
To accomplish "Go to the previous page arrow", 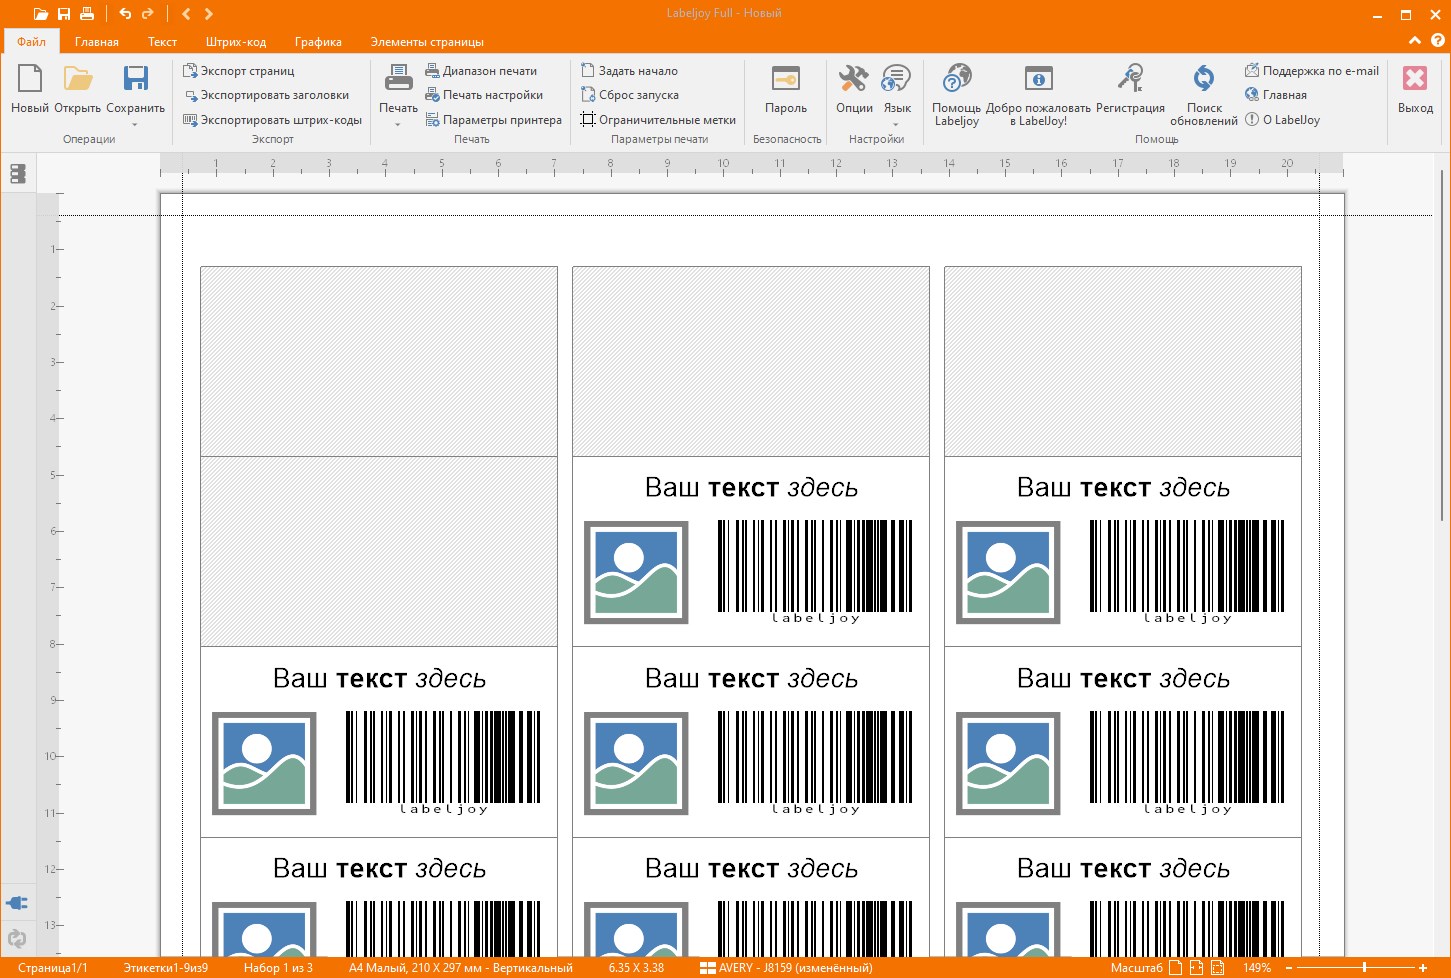I will pos(186,14).
